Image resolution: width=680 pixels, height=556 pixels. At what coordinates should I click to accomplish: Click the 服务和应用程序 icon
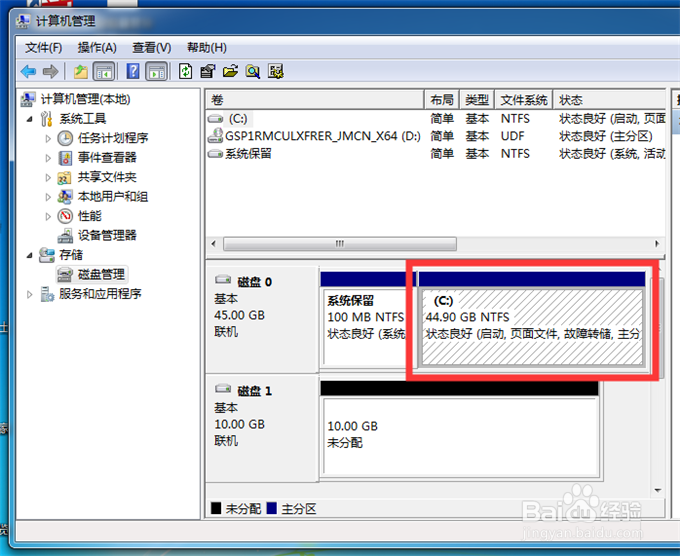(46, 294)
